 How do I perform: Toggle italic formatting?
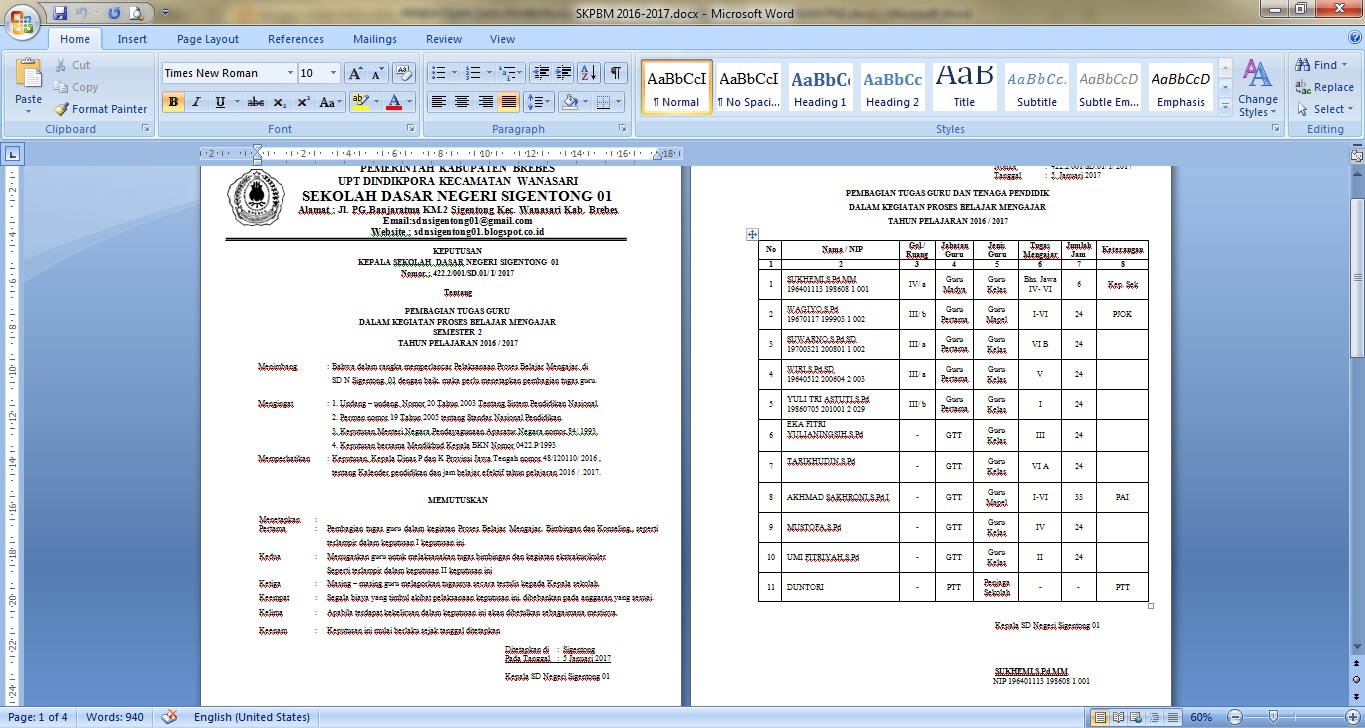tap(196, 102)
